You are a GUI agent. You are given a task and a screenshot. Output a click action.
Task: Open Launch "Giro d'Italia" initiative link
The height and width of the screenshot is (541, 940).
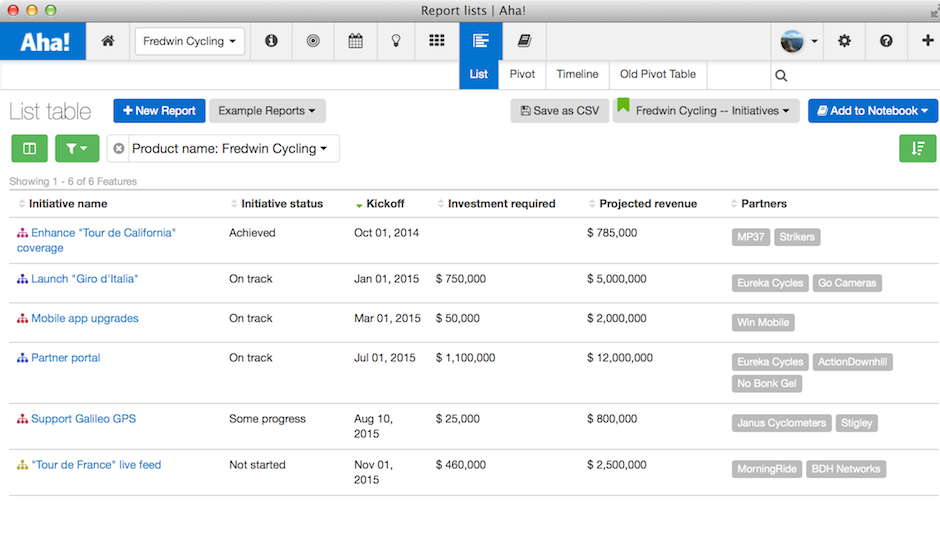coord(85,279)
